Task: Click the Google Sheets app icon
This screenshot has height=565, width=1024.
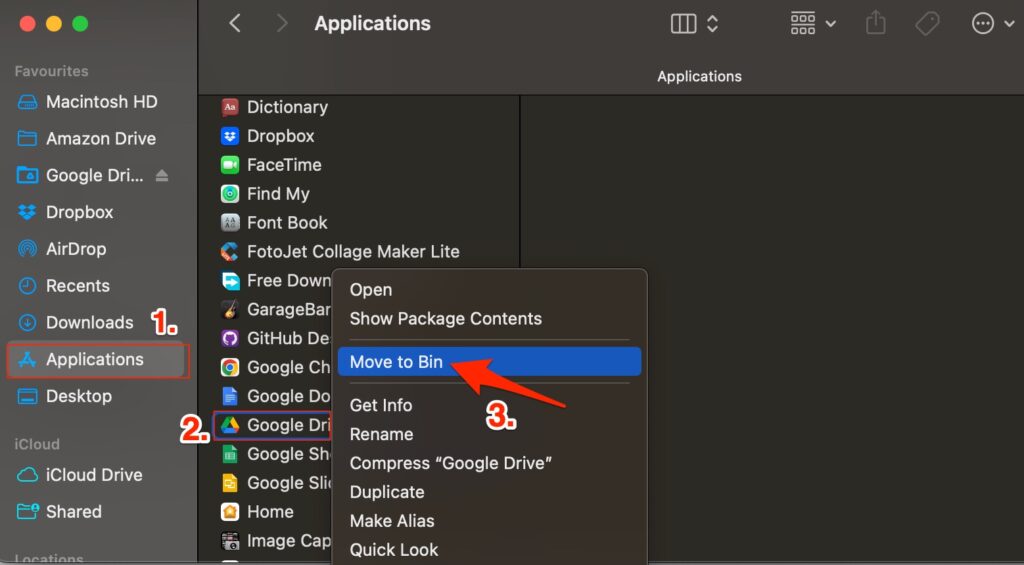Action: pos(230,454)
